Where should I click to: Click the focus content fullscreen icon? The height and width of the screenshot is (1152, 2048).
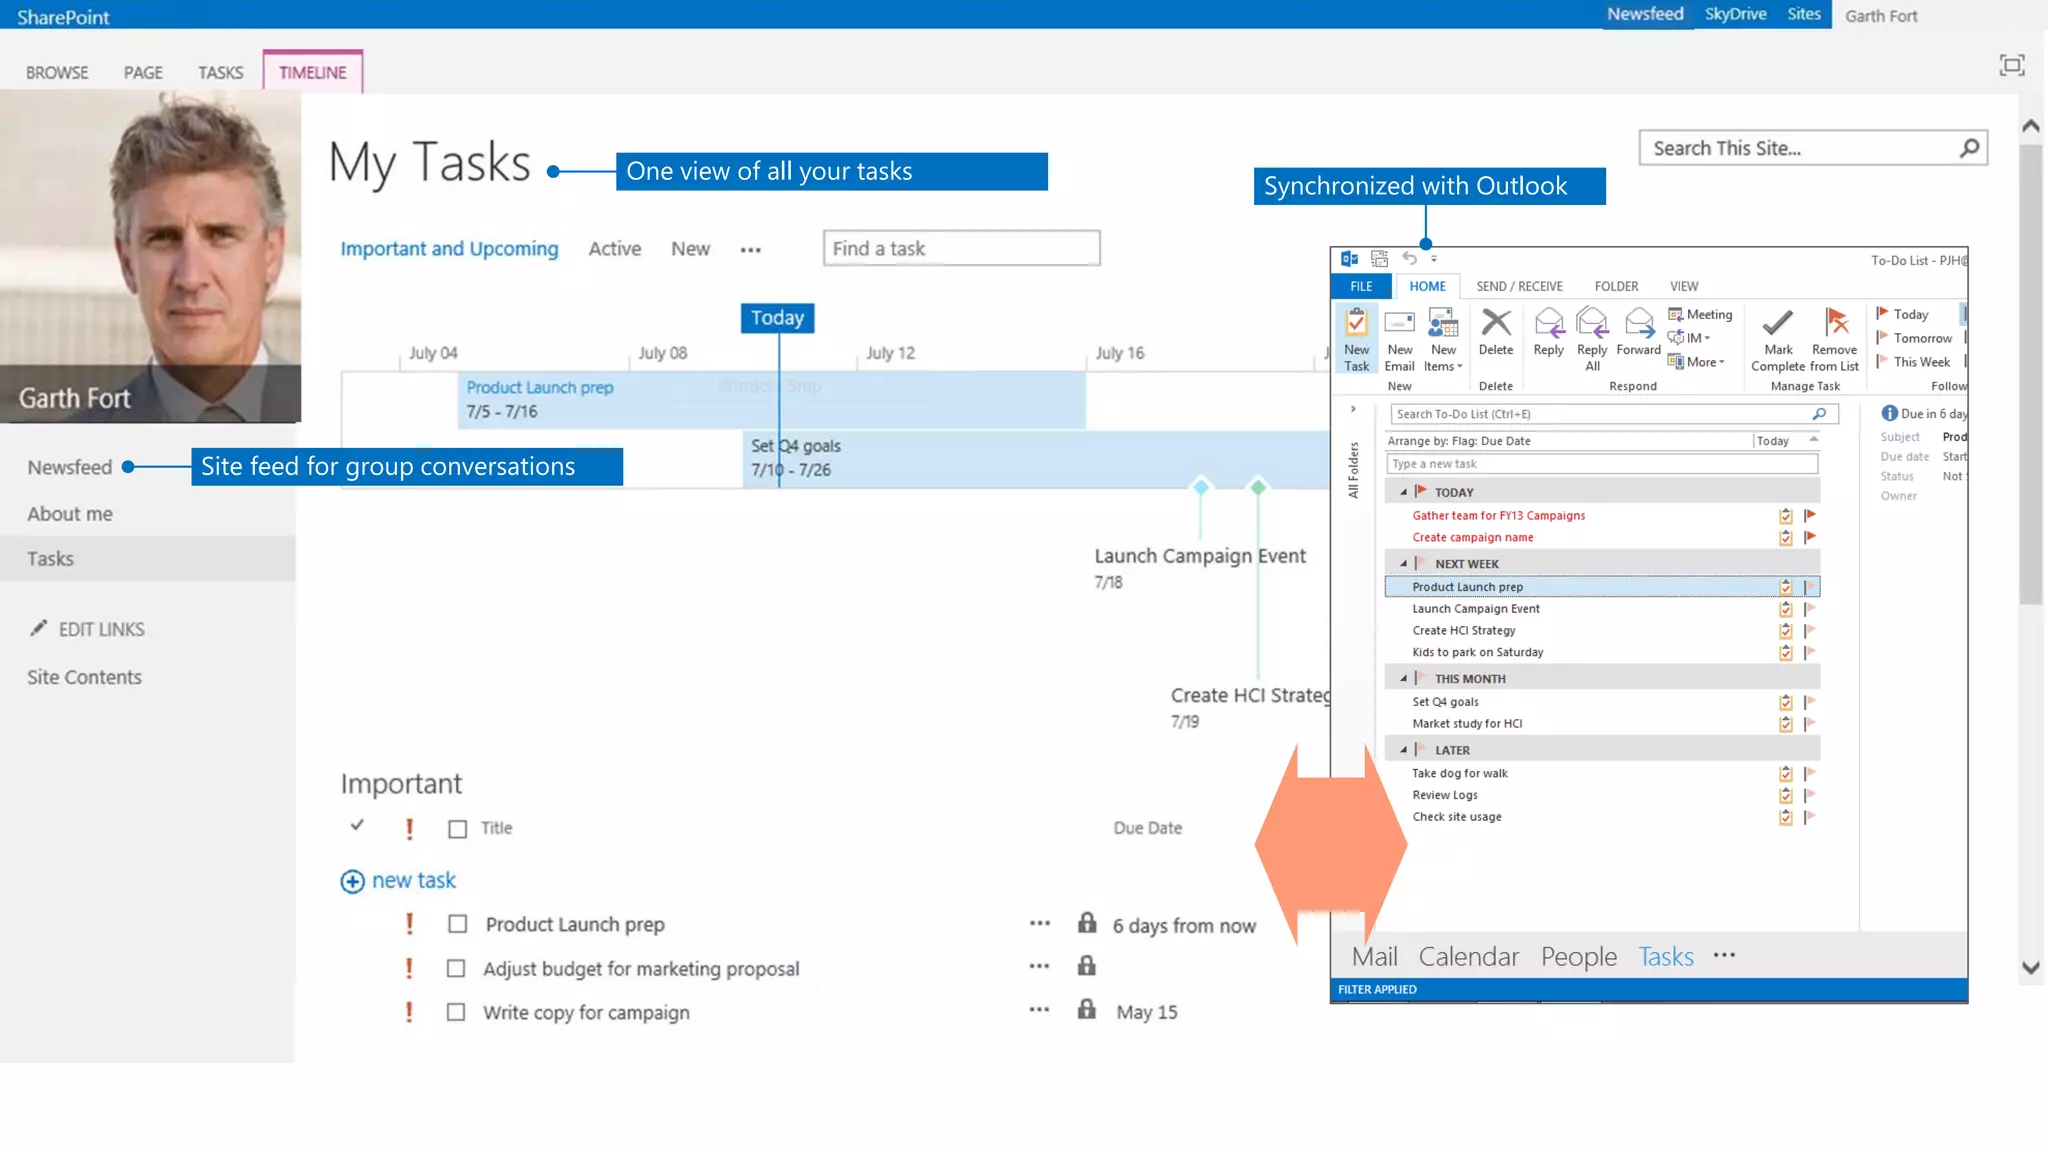pos(2012,66)
